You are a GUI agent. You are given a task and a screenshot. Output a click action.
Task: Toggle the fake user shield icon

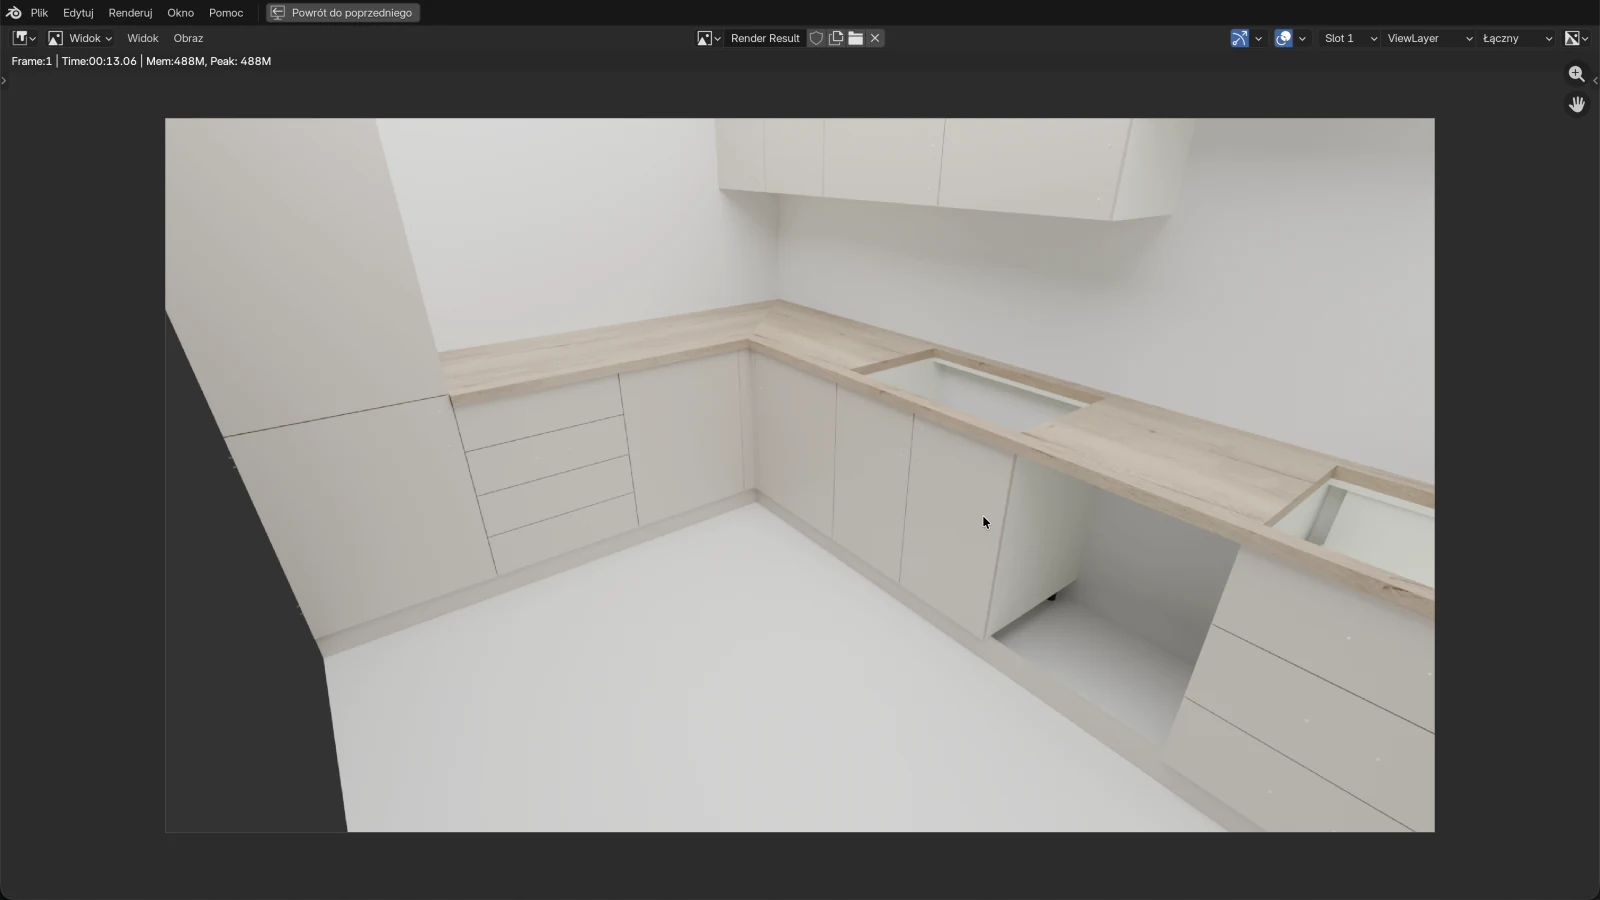[816, 38]
